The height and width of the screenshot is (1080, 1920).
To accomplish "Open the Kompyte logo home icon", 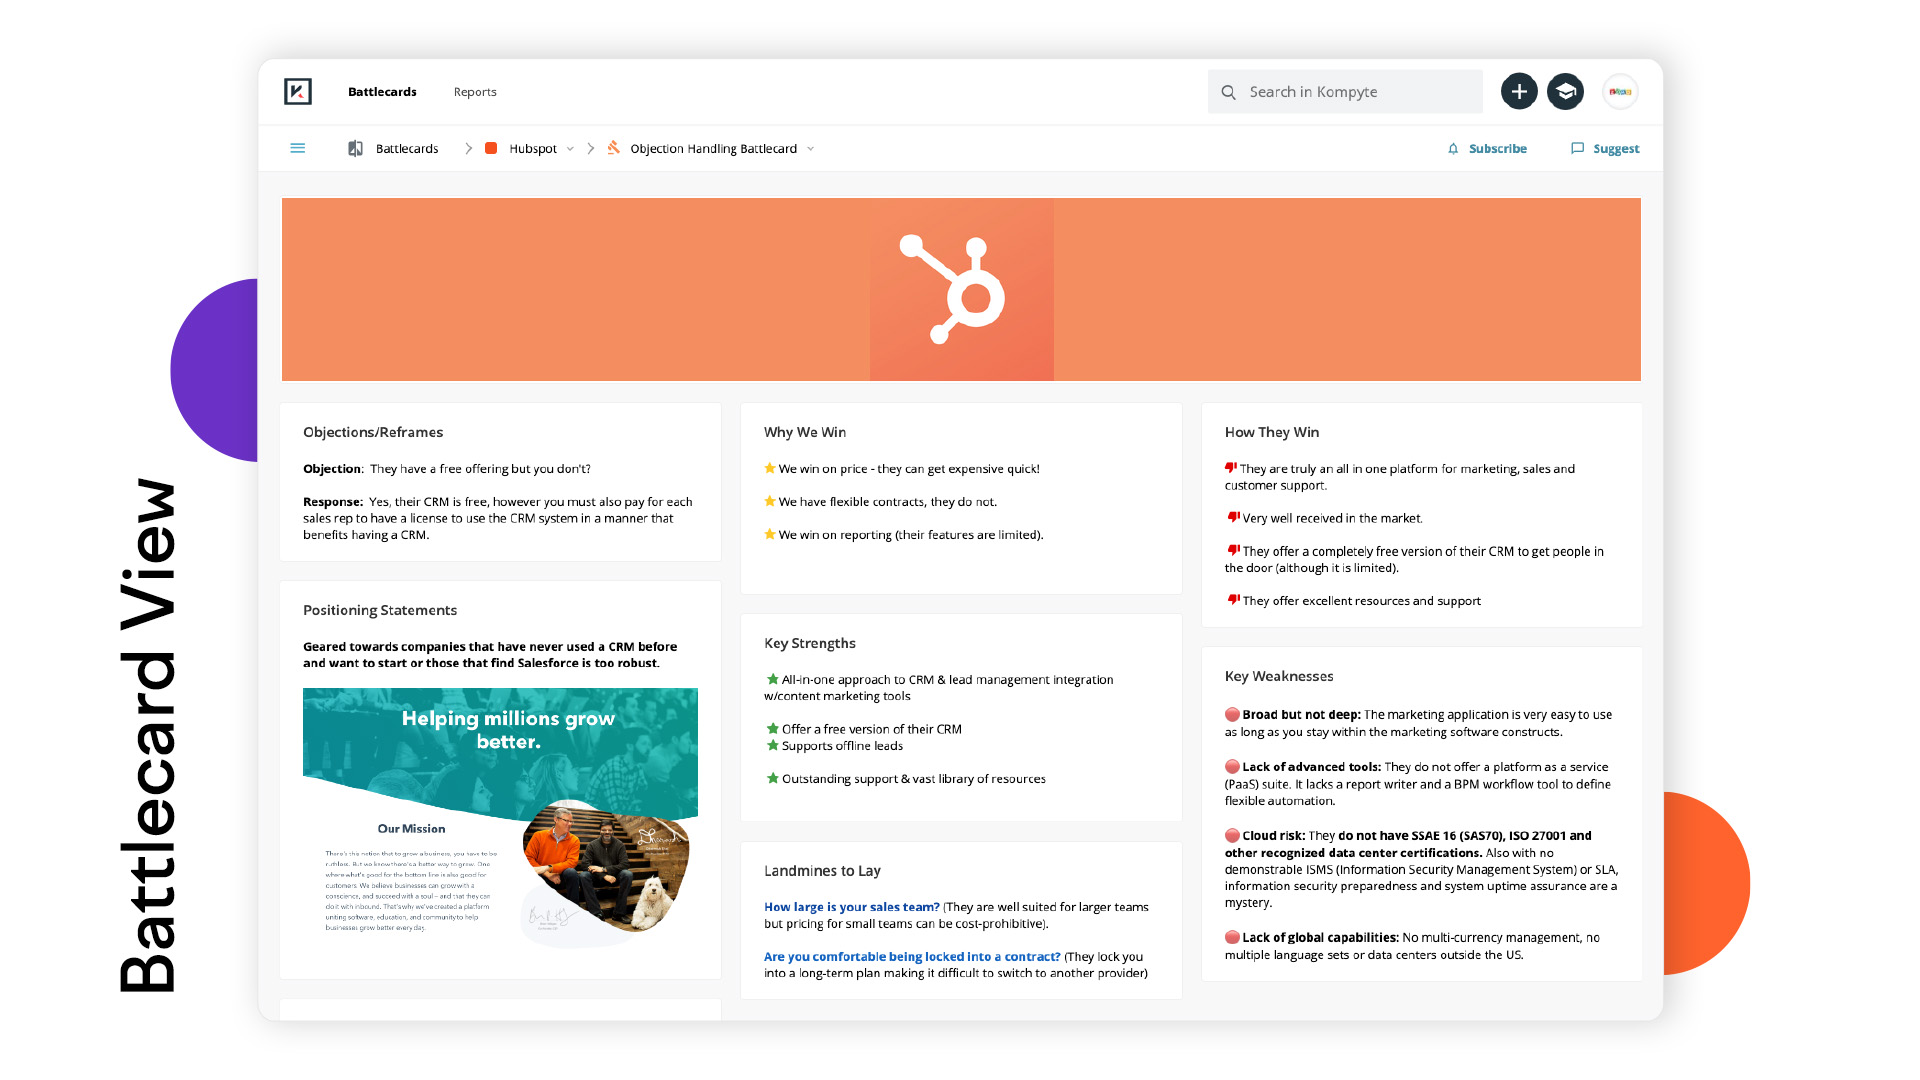I will coord(297,91).
